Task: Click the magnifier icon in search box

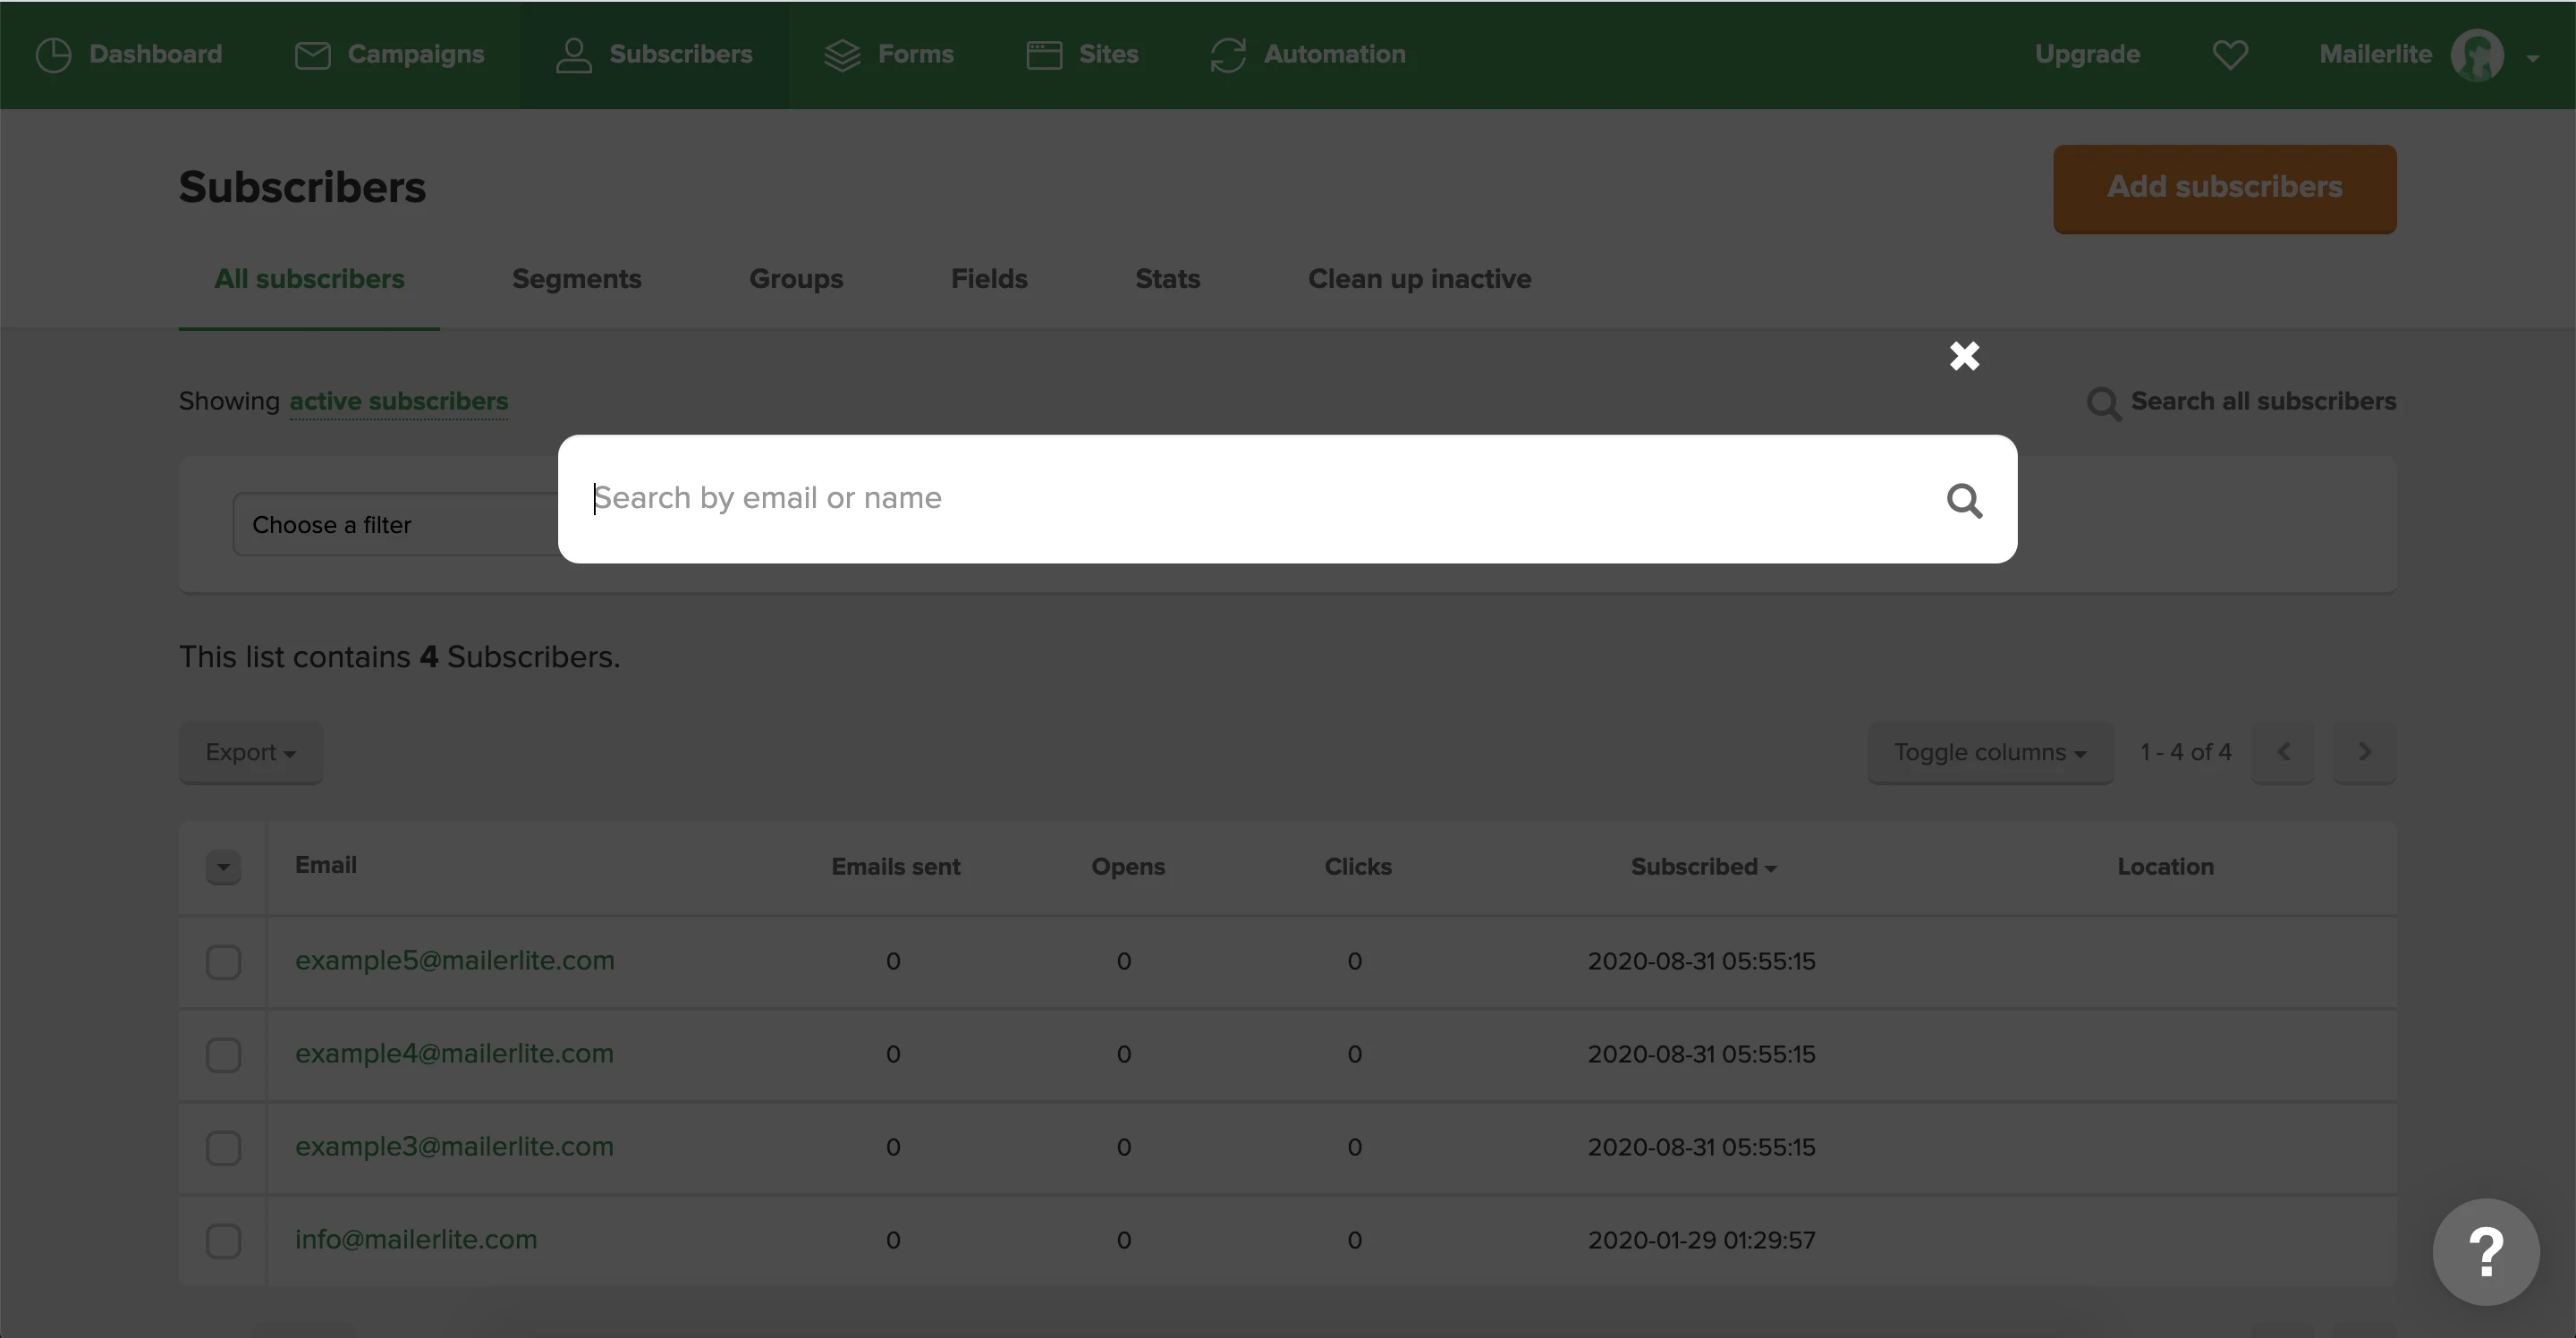Action: (x=1964, y=500)
